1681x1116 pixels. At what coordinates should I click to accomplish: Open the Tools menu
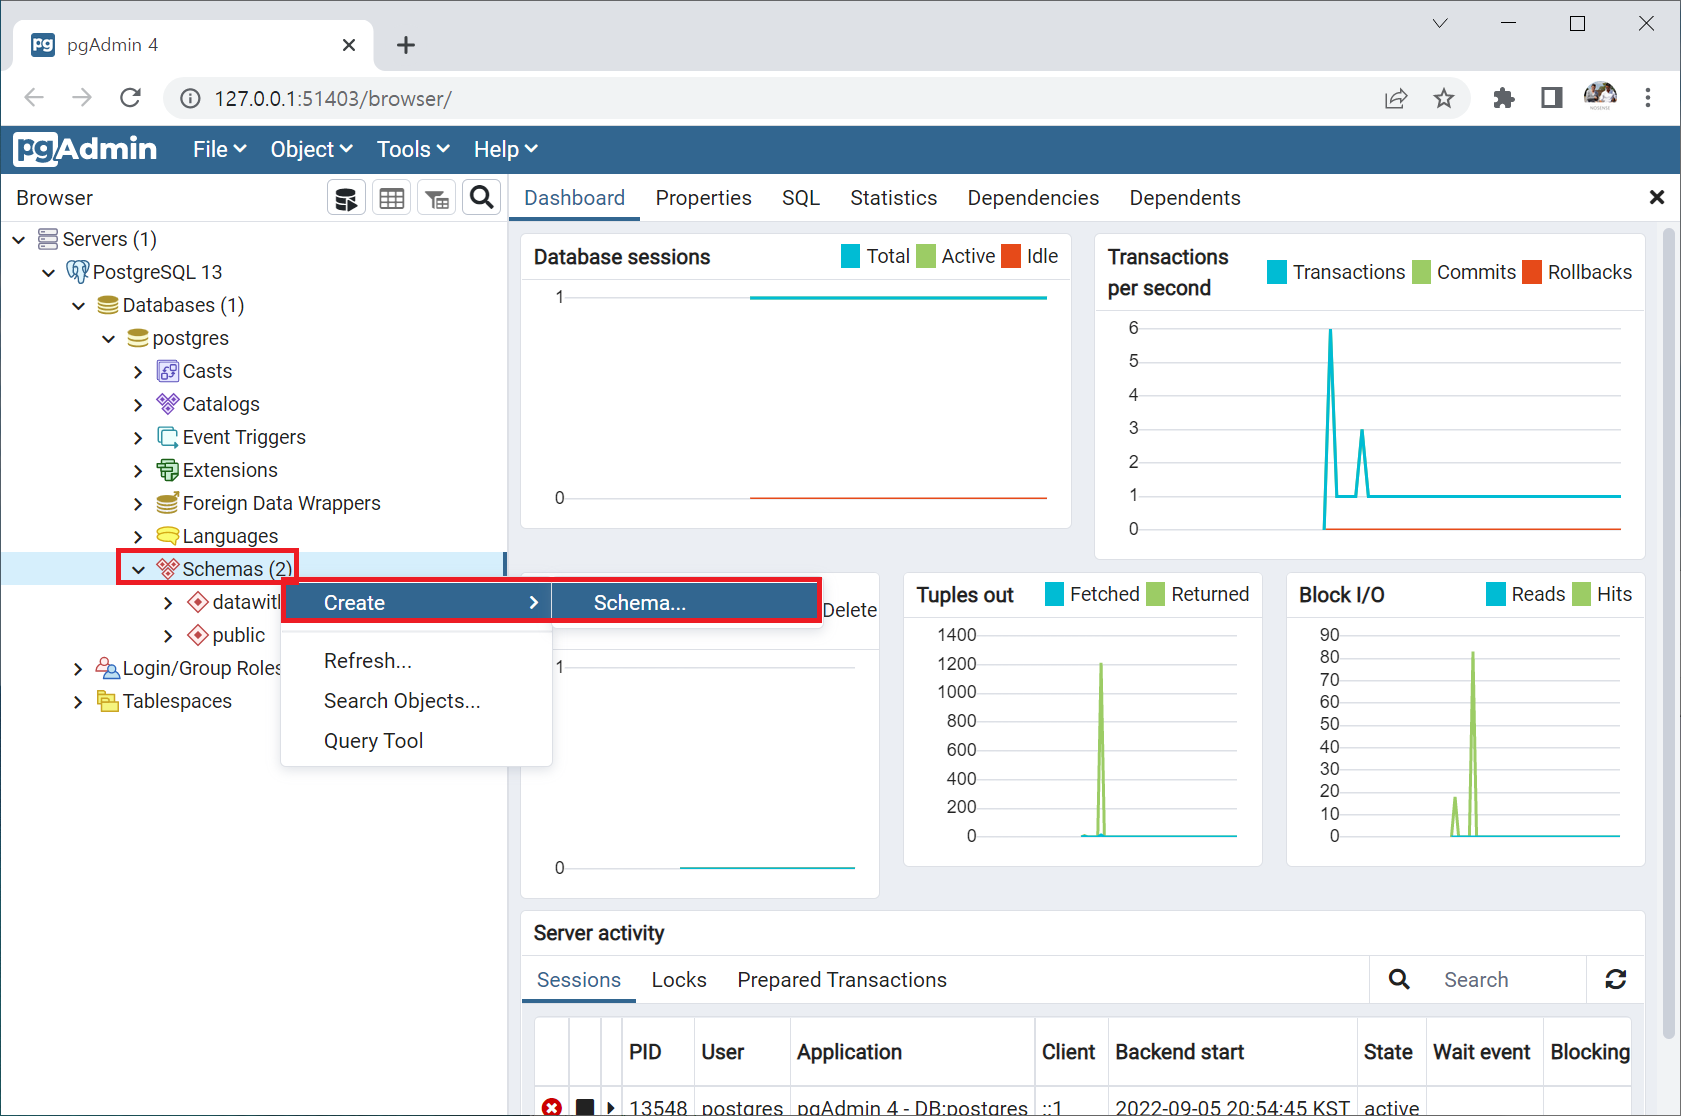(413, 149)
